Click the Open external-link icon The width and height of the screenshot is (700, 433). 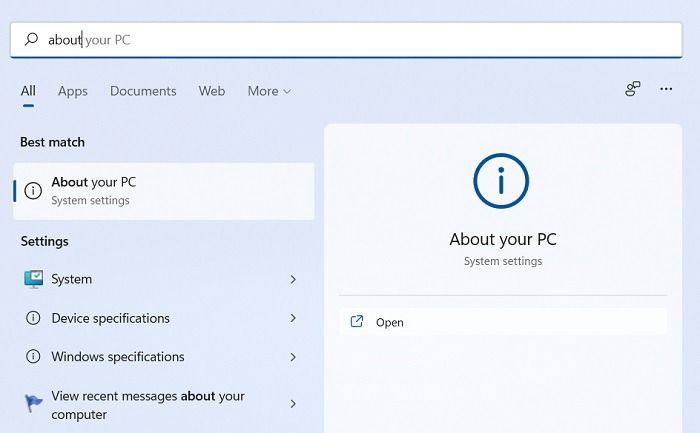pos(357,321)
